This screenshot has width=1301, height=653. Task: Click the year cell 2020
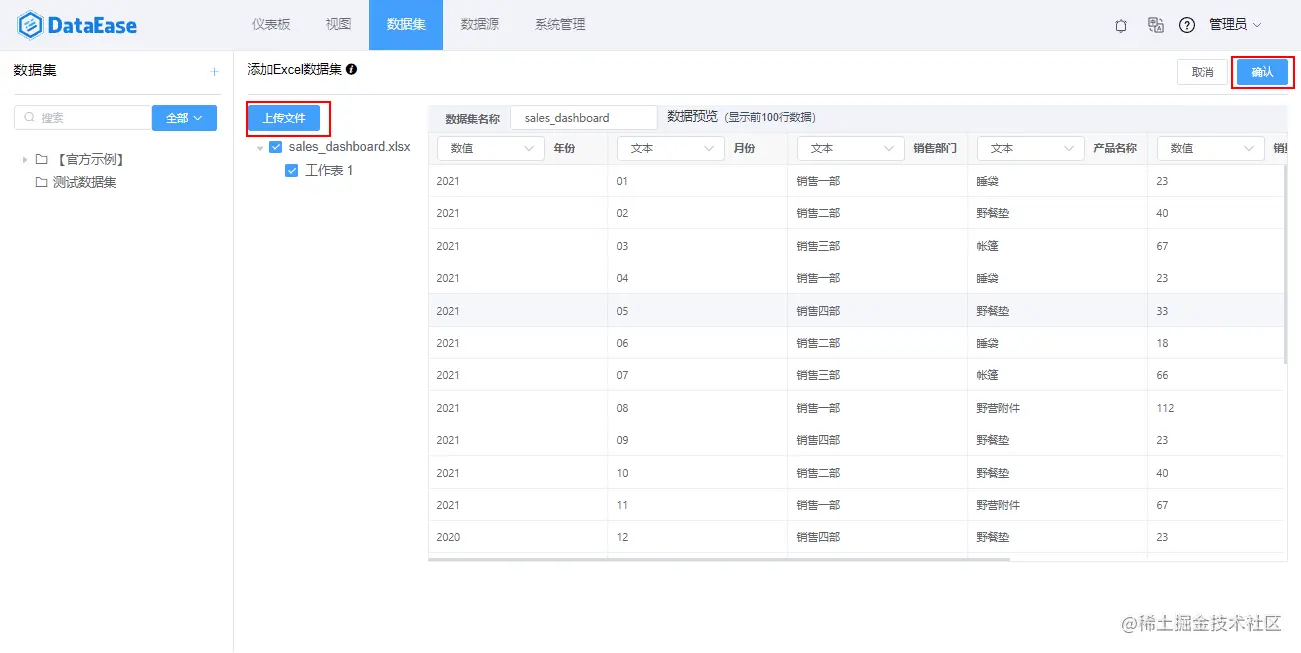[x=448, y=537]
